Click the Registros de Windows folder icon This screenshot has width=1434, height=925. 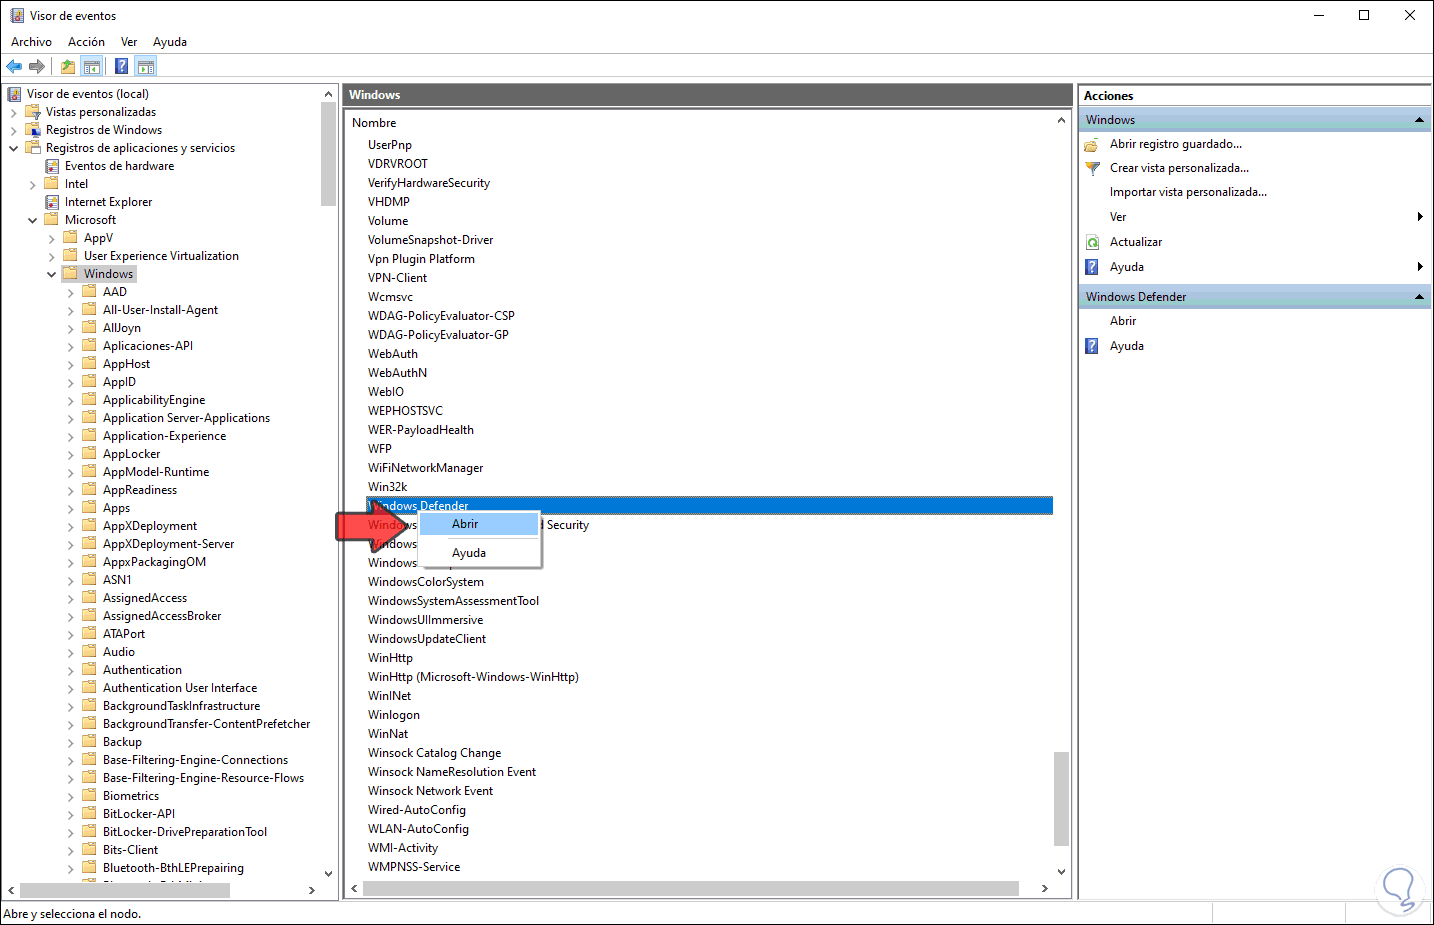coord(33,130)
